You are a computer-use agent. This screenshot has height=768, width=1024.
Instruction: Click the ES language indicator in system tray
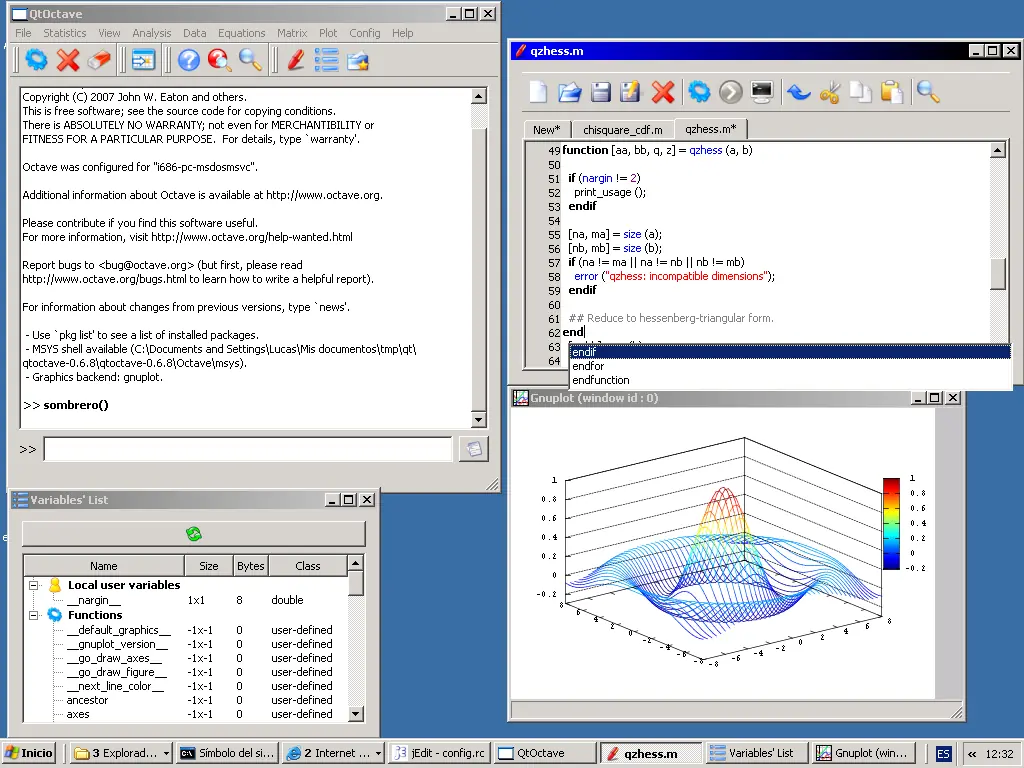(943, 754)
